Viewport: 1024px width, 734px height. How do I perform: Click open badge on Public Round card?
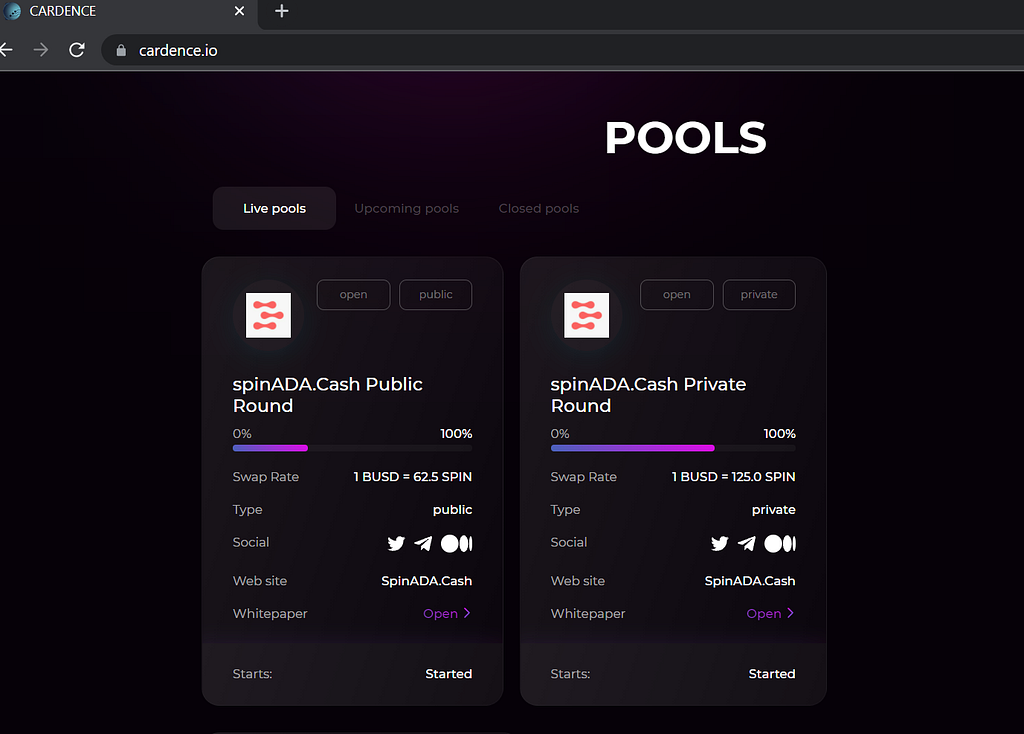[x=353, y=295]
